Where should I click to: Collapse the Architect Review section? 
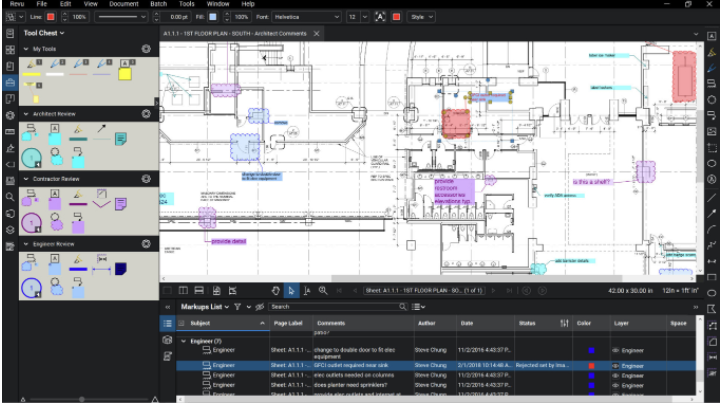[26, 114]
